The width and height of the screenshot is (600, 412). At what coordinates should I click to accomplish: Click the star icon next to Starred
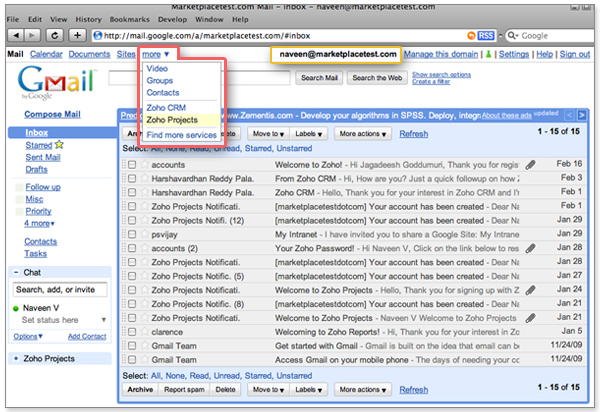59,145
